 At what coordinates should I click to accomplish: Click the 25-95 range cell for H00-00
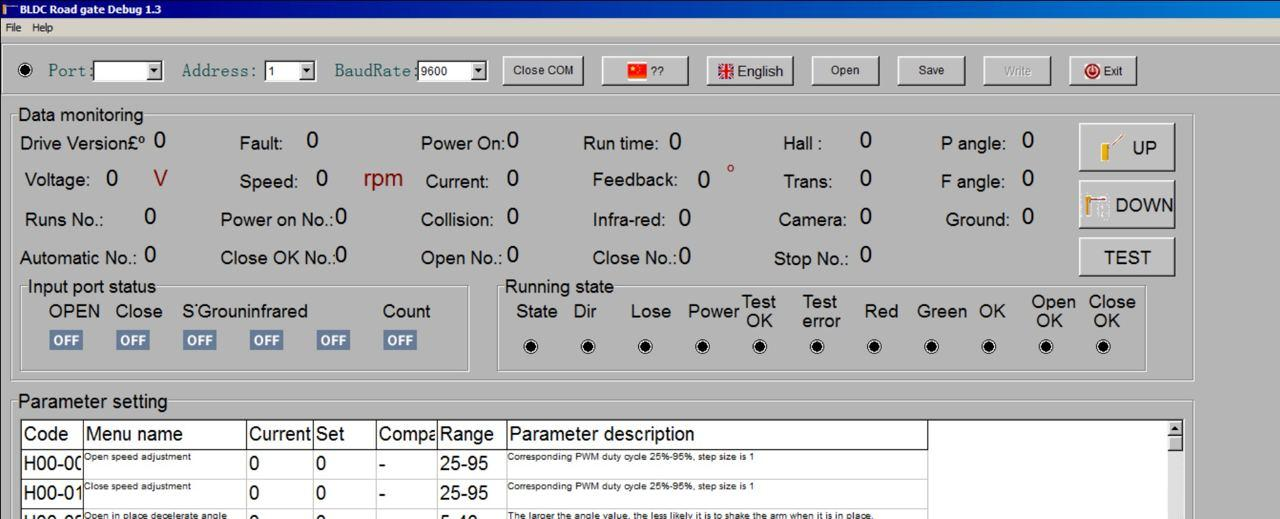(x=471, y=464)
